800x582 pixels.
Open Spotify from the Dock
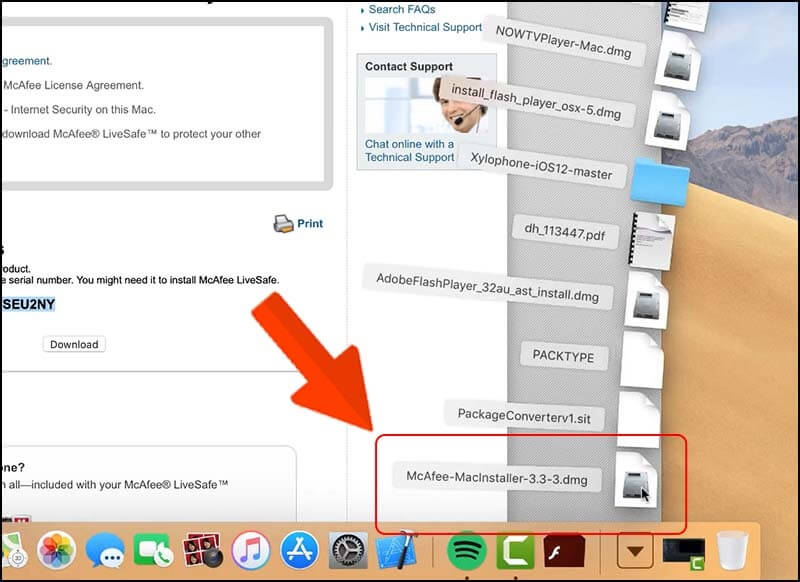[468, 551]
